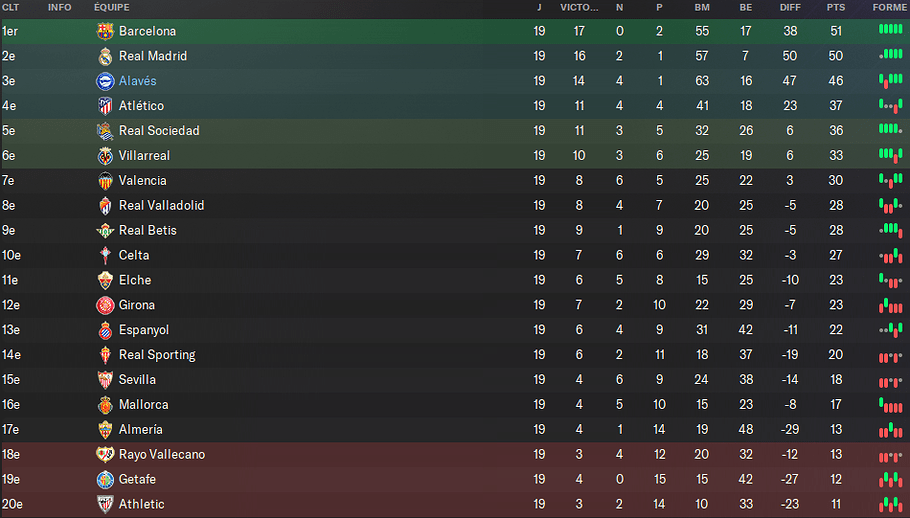
Task: View Almería's recent form indicator
Action: pos(891,430)
